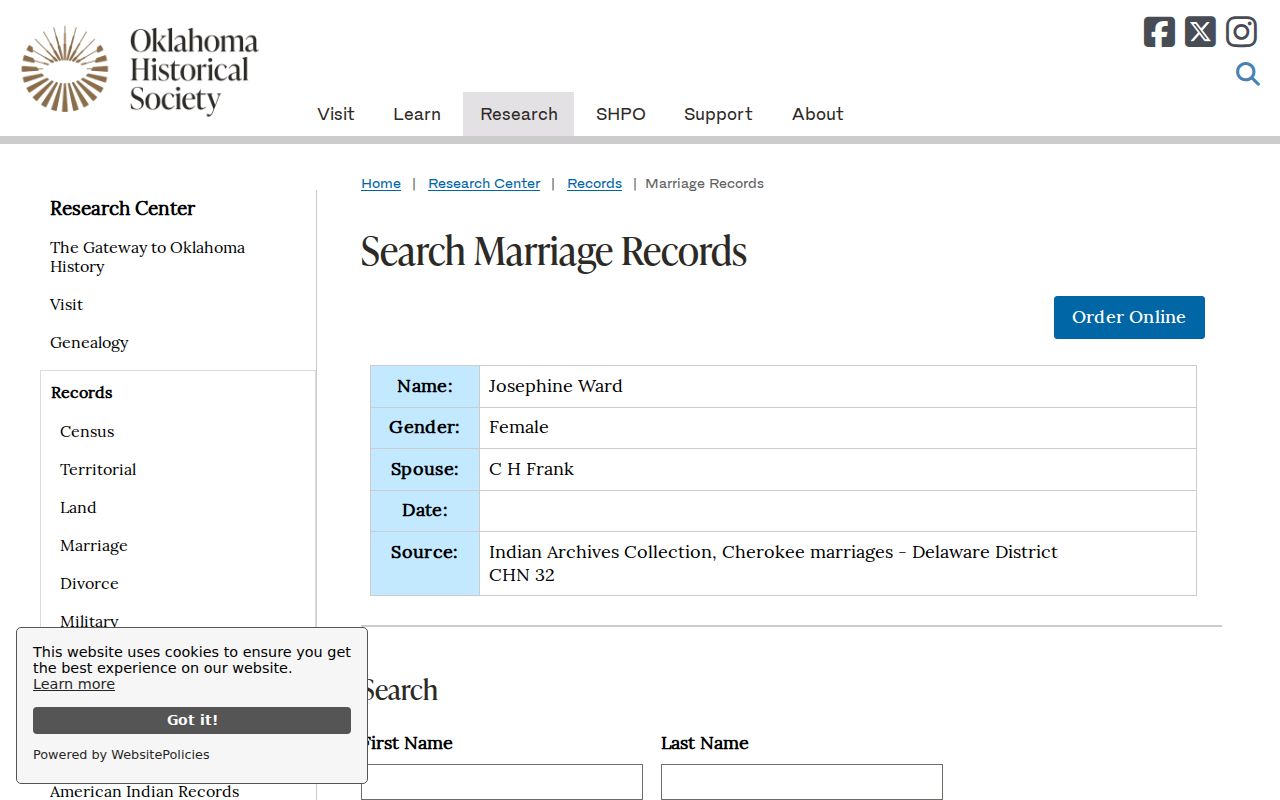Select the Research navigation tab
This screenshot has height=800, width=1280.
coord(519,114)
